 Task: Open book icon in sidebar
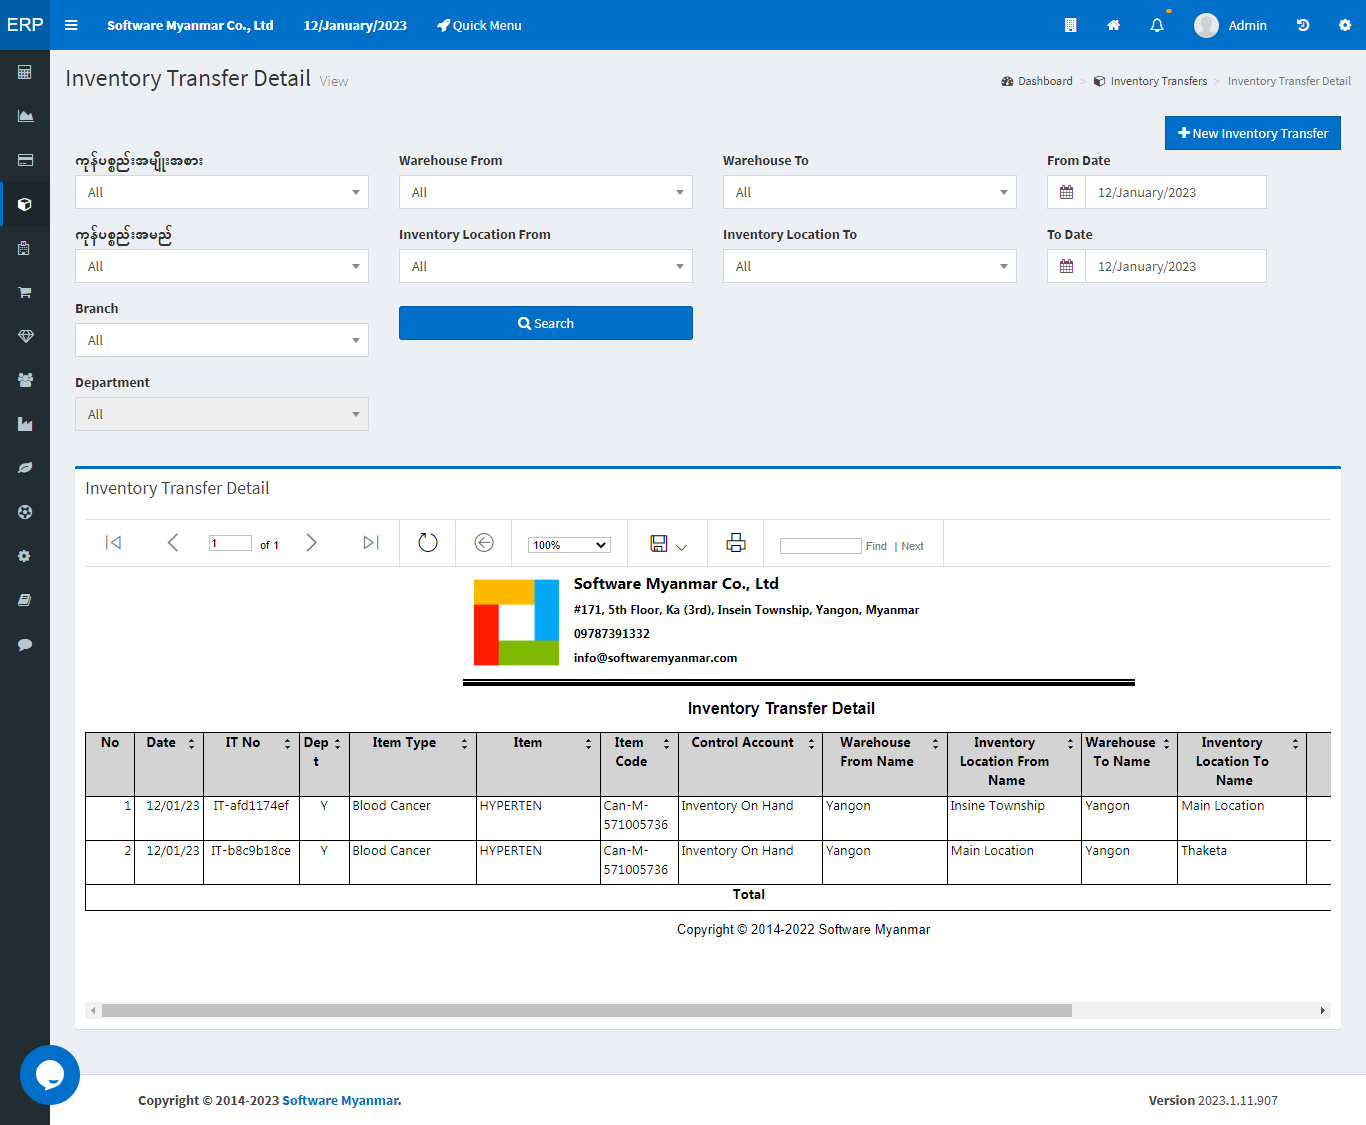[25, 600]
